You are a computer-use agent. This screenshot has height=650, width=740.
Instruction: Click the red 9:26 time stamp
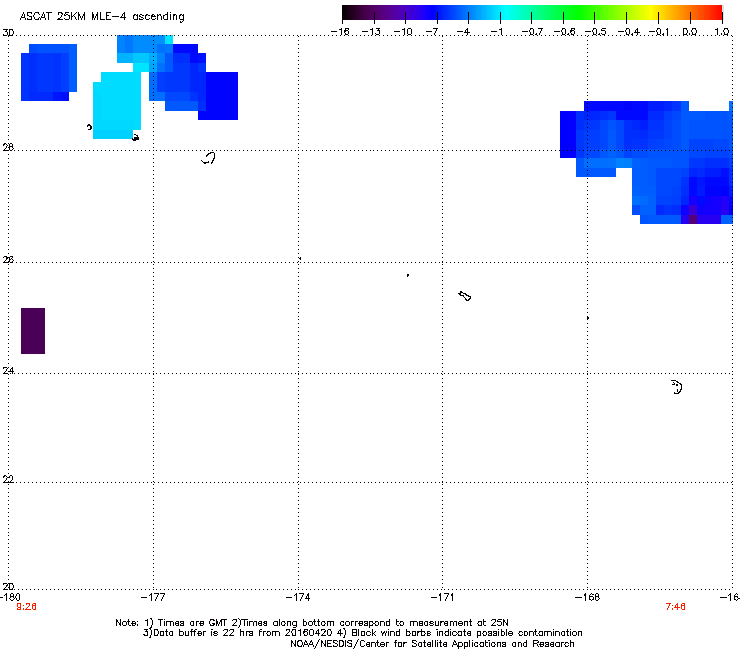tap(26, 607)
